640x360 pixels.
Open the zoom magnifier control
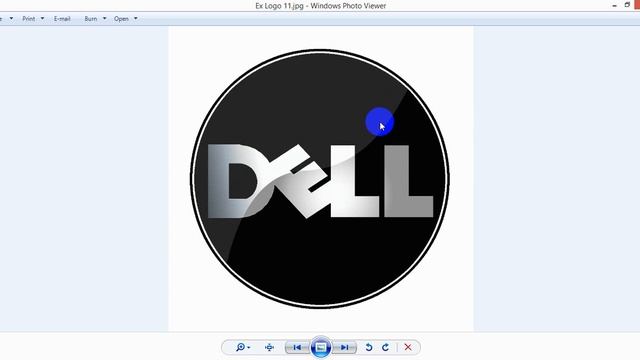click(x=242, y=347)
